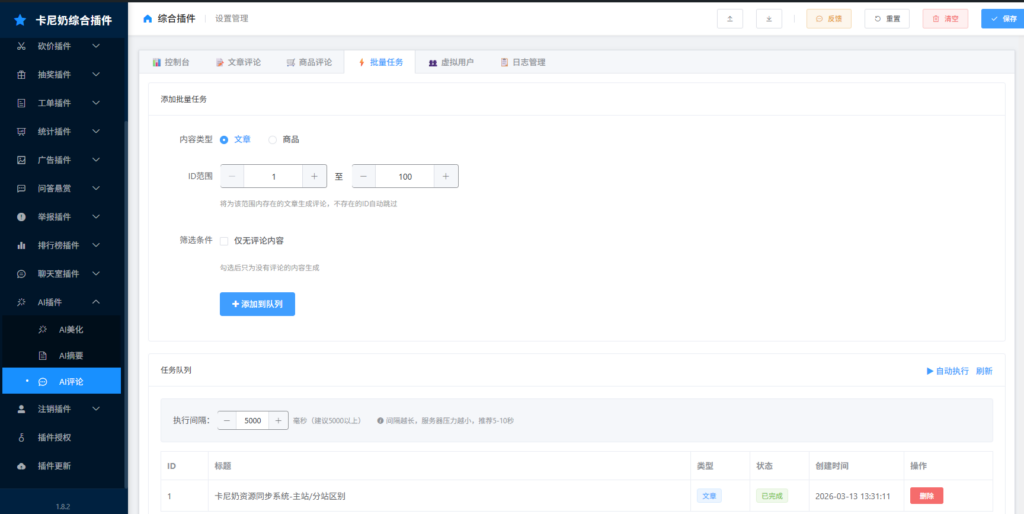Image resolution: width=1024 pixels, height=514 pixels.
Task: Increase the 执行间隔 value with plus
Action: pyautogui.click(x=278, y=421)
